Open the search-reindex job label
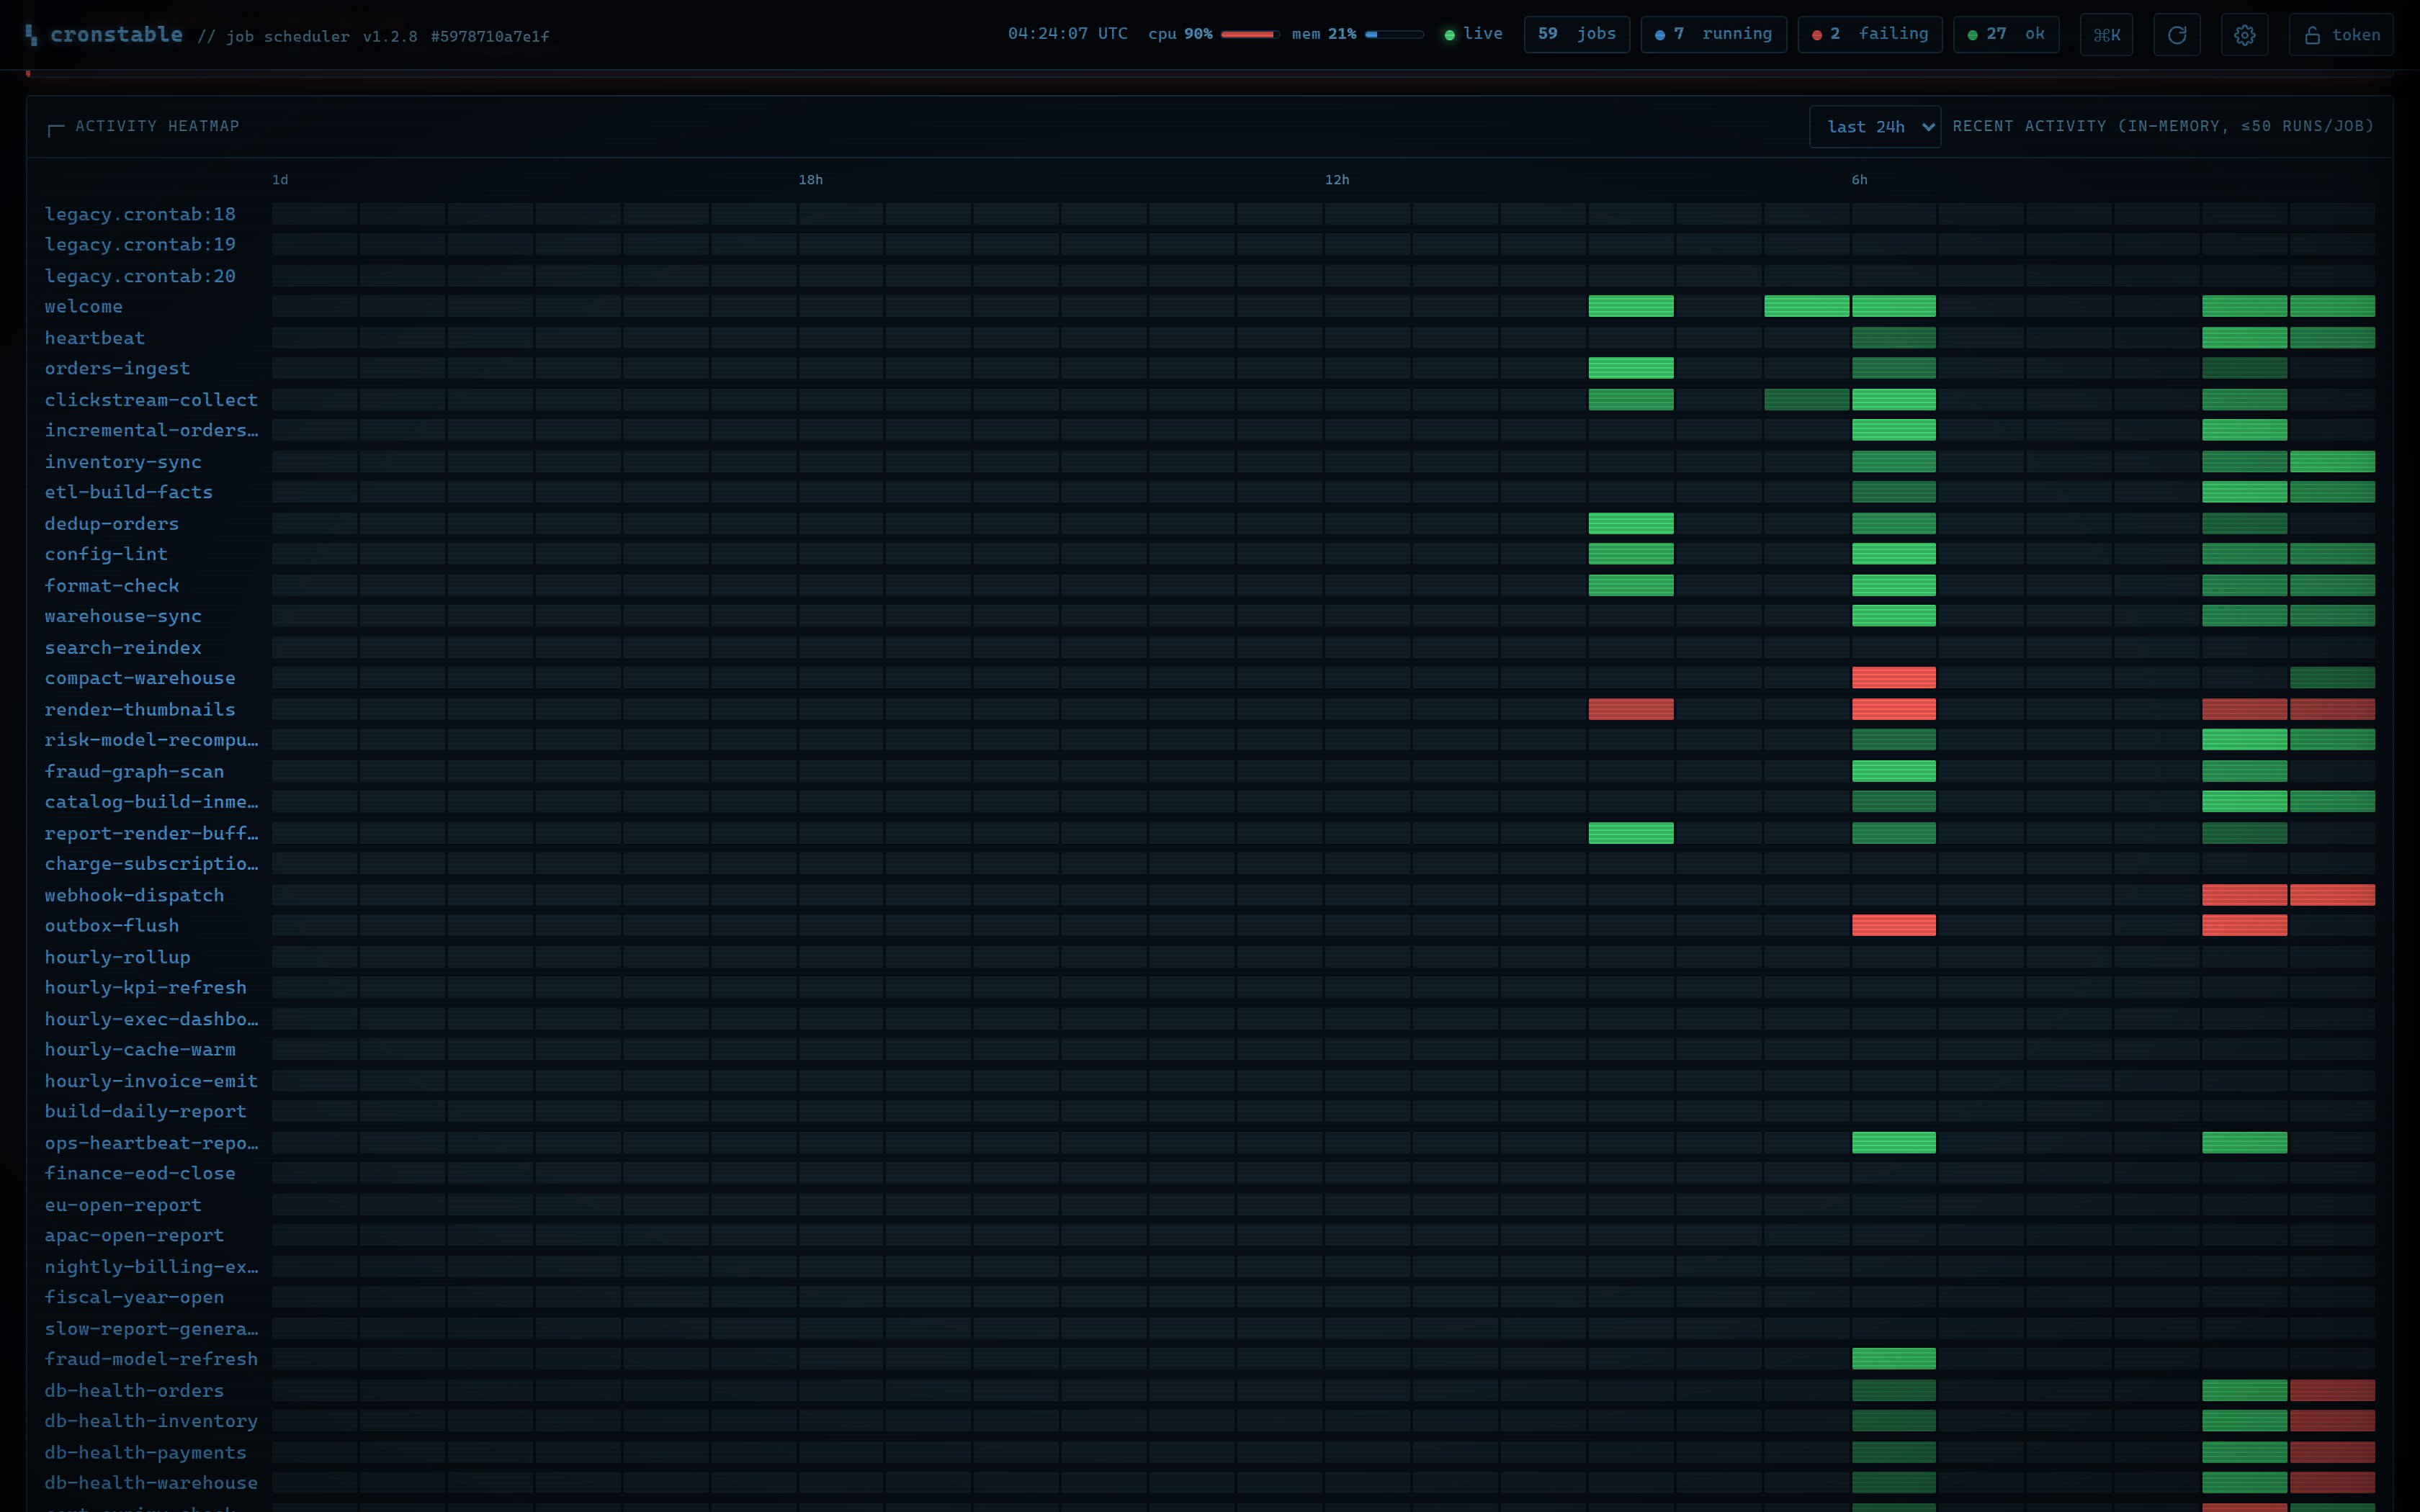Screen dimensions: 2420x1512 click(123, 648)
